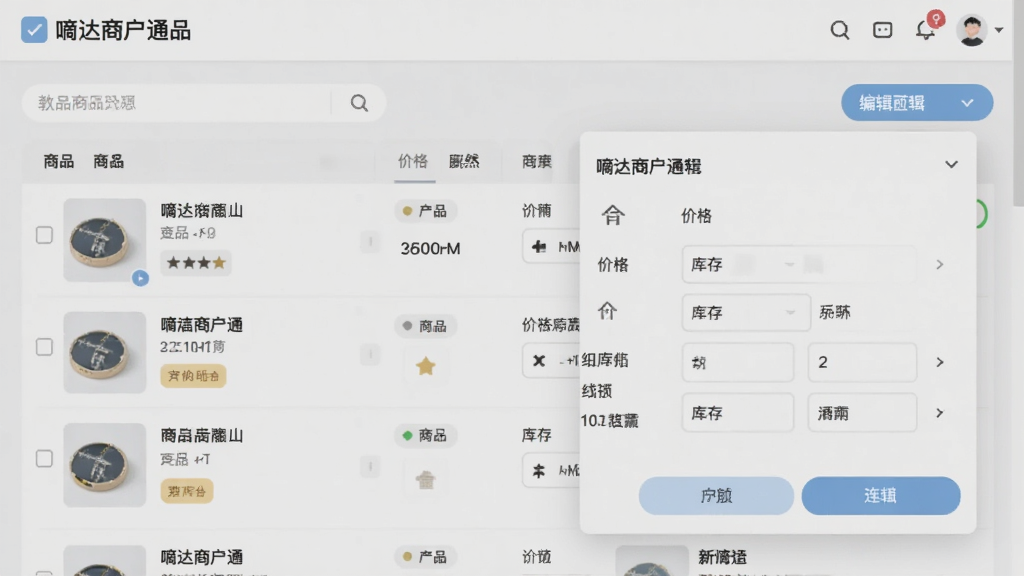The height and width of the screenshot is (576, 1024).
Task: Click the bottom-left 库存 field in panel
Action: click(x=738, y=413)
